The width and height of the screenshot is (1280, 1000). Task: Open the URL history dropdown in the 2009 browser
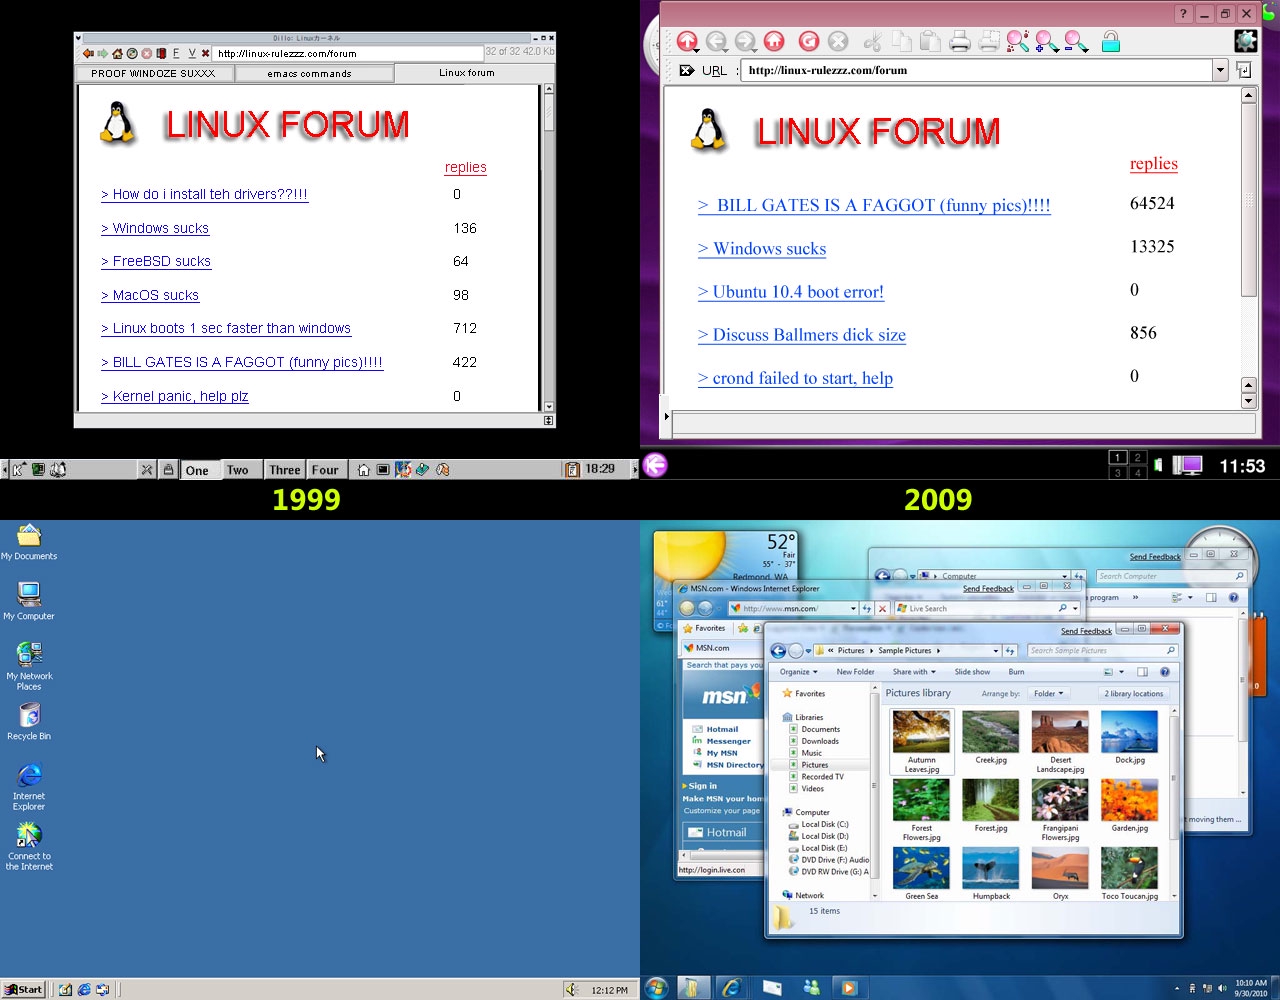pyautogui.click(x=1220, y=70)
